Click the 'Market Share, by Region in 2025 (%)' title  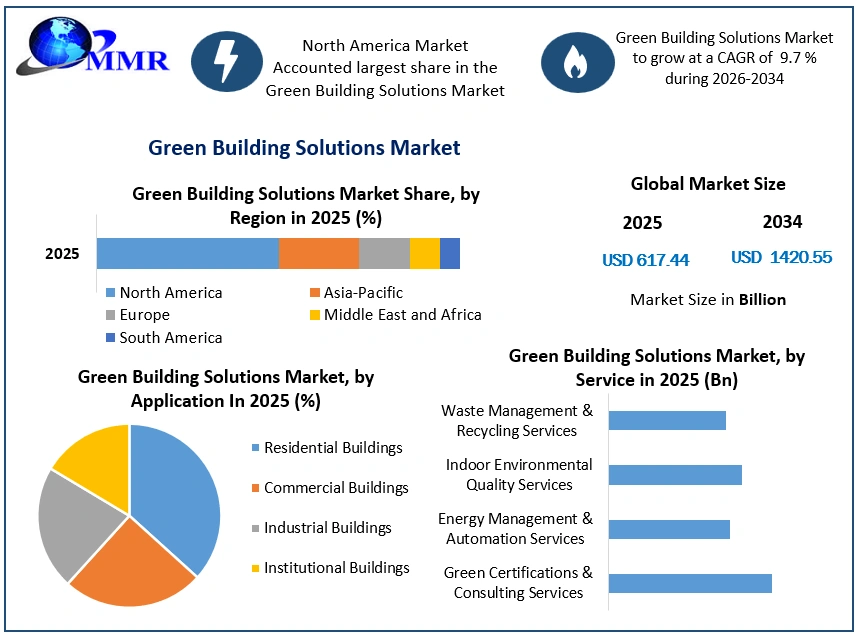[306, 206]
